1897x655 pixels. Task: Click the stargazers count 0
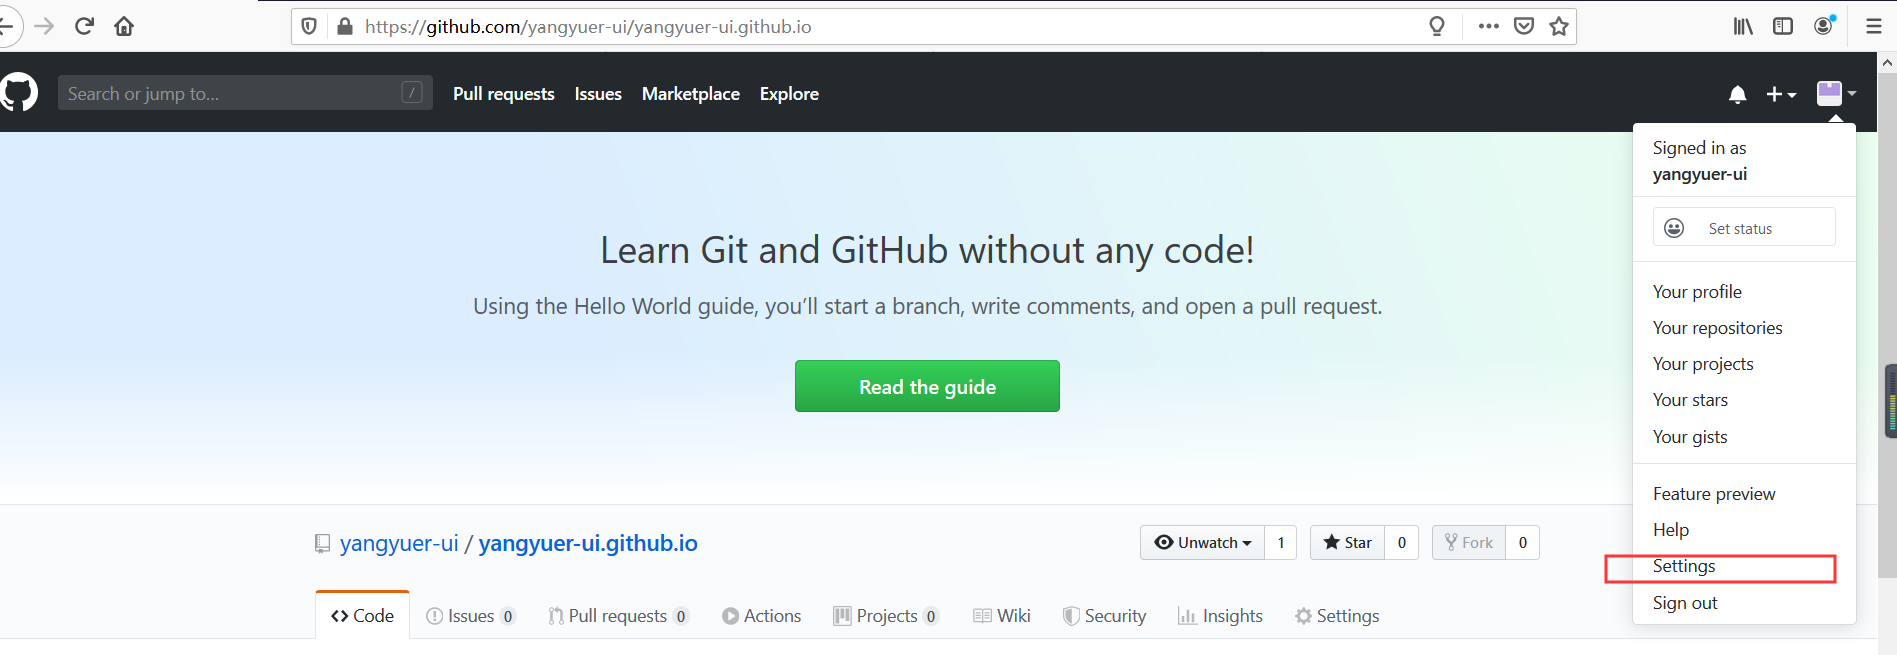point(1402,542)
